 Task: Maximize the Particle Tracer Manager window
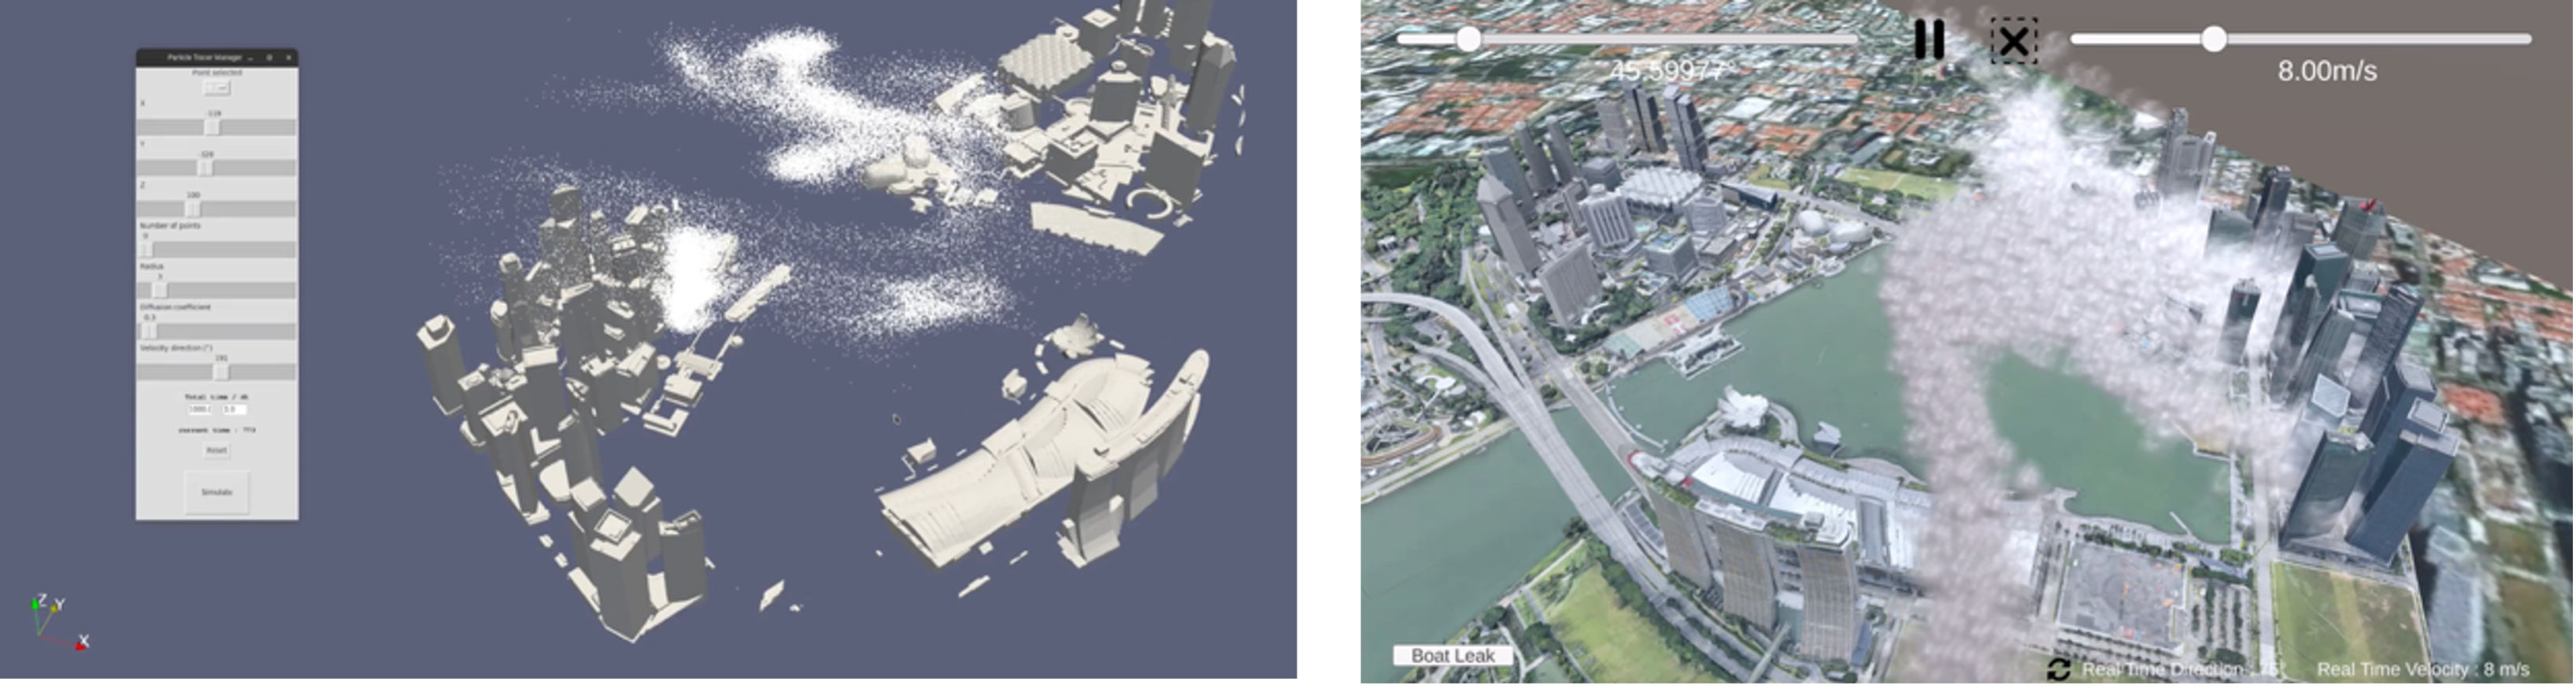coord(270,58)
